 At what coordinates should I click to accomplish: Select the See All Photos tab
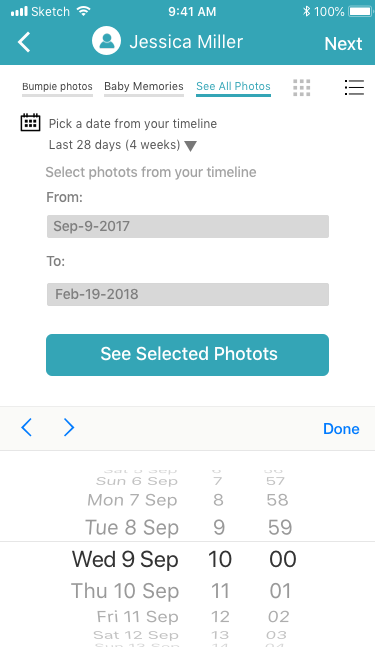point(233,87)
